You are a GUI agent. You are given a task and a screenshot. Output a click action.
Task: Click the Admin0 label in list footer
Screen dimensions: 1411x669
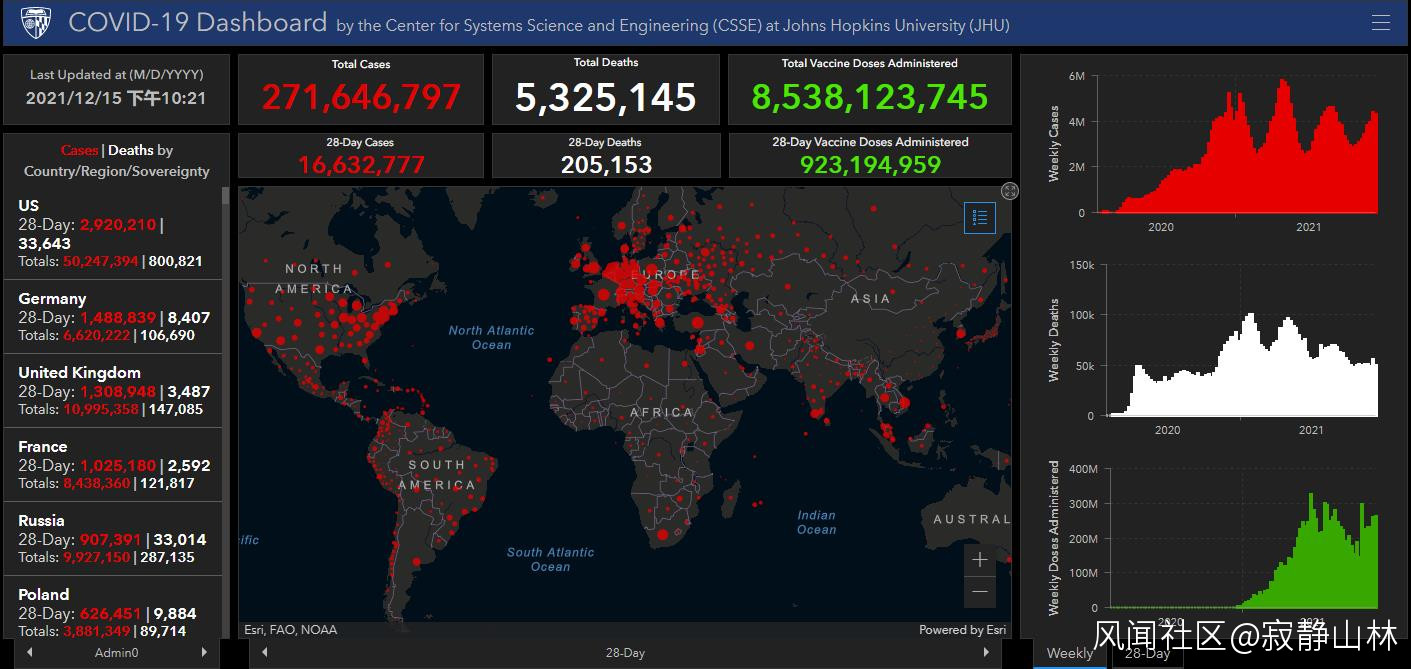pos(116,653)
